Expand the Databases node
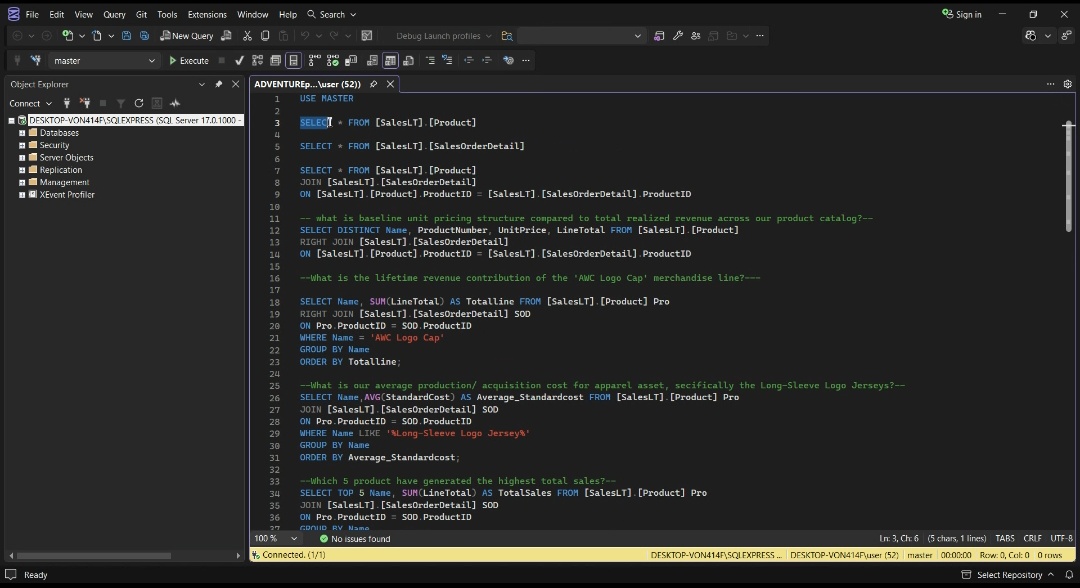1080x588 pixels. tap(22, 133)
